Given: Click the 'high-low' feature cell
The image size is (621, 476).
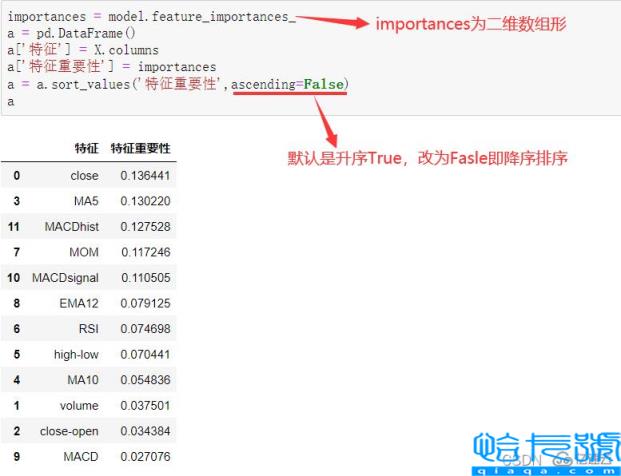Looking at the screenshot, I should coord(76,354).
